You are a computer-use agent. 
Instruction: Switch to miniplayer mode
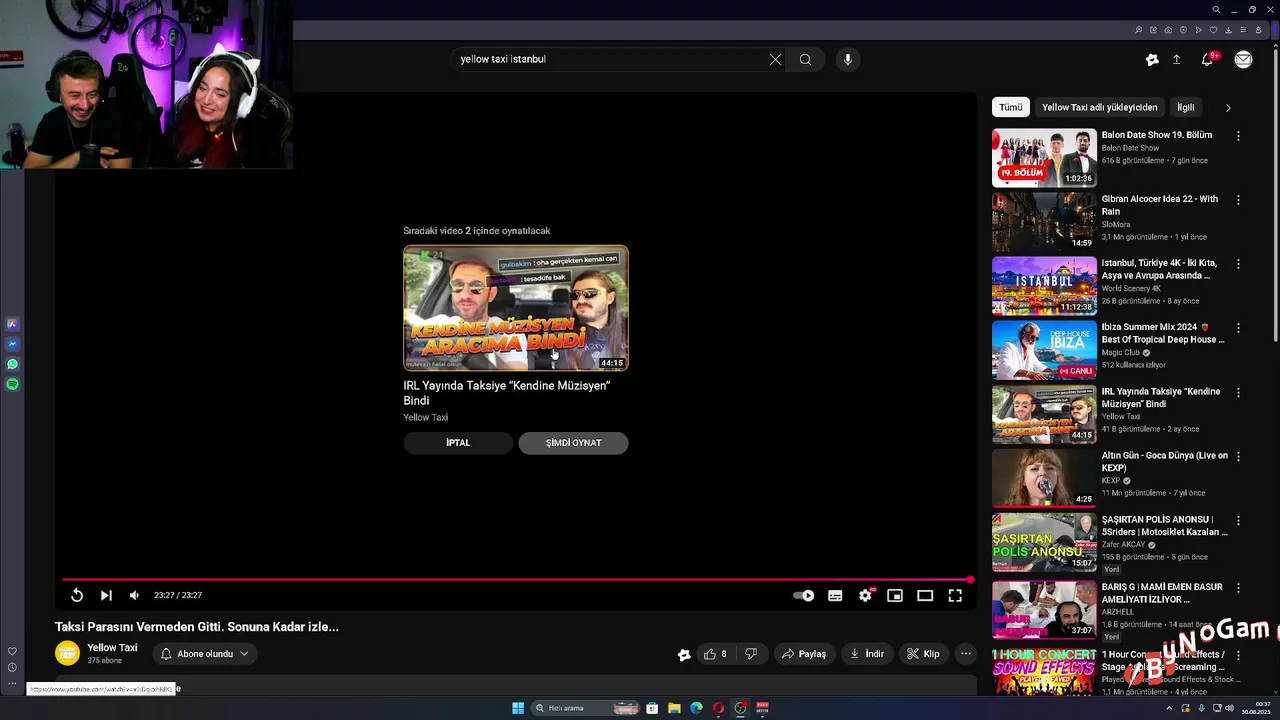(895, 595)
